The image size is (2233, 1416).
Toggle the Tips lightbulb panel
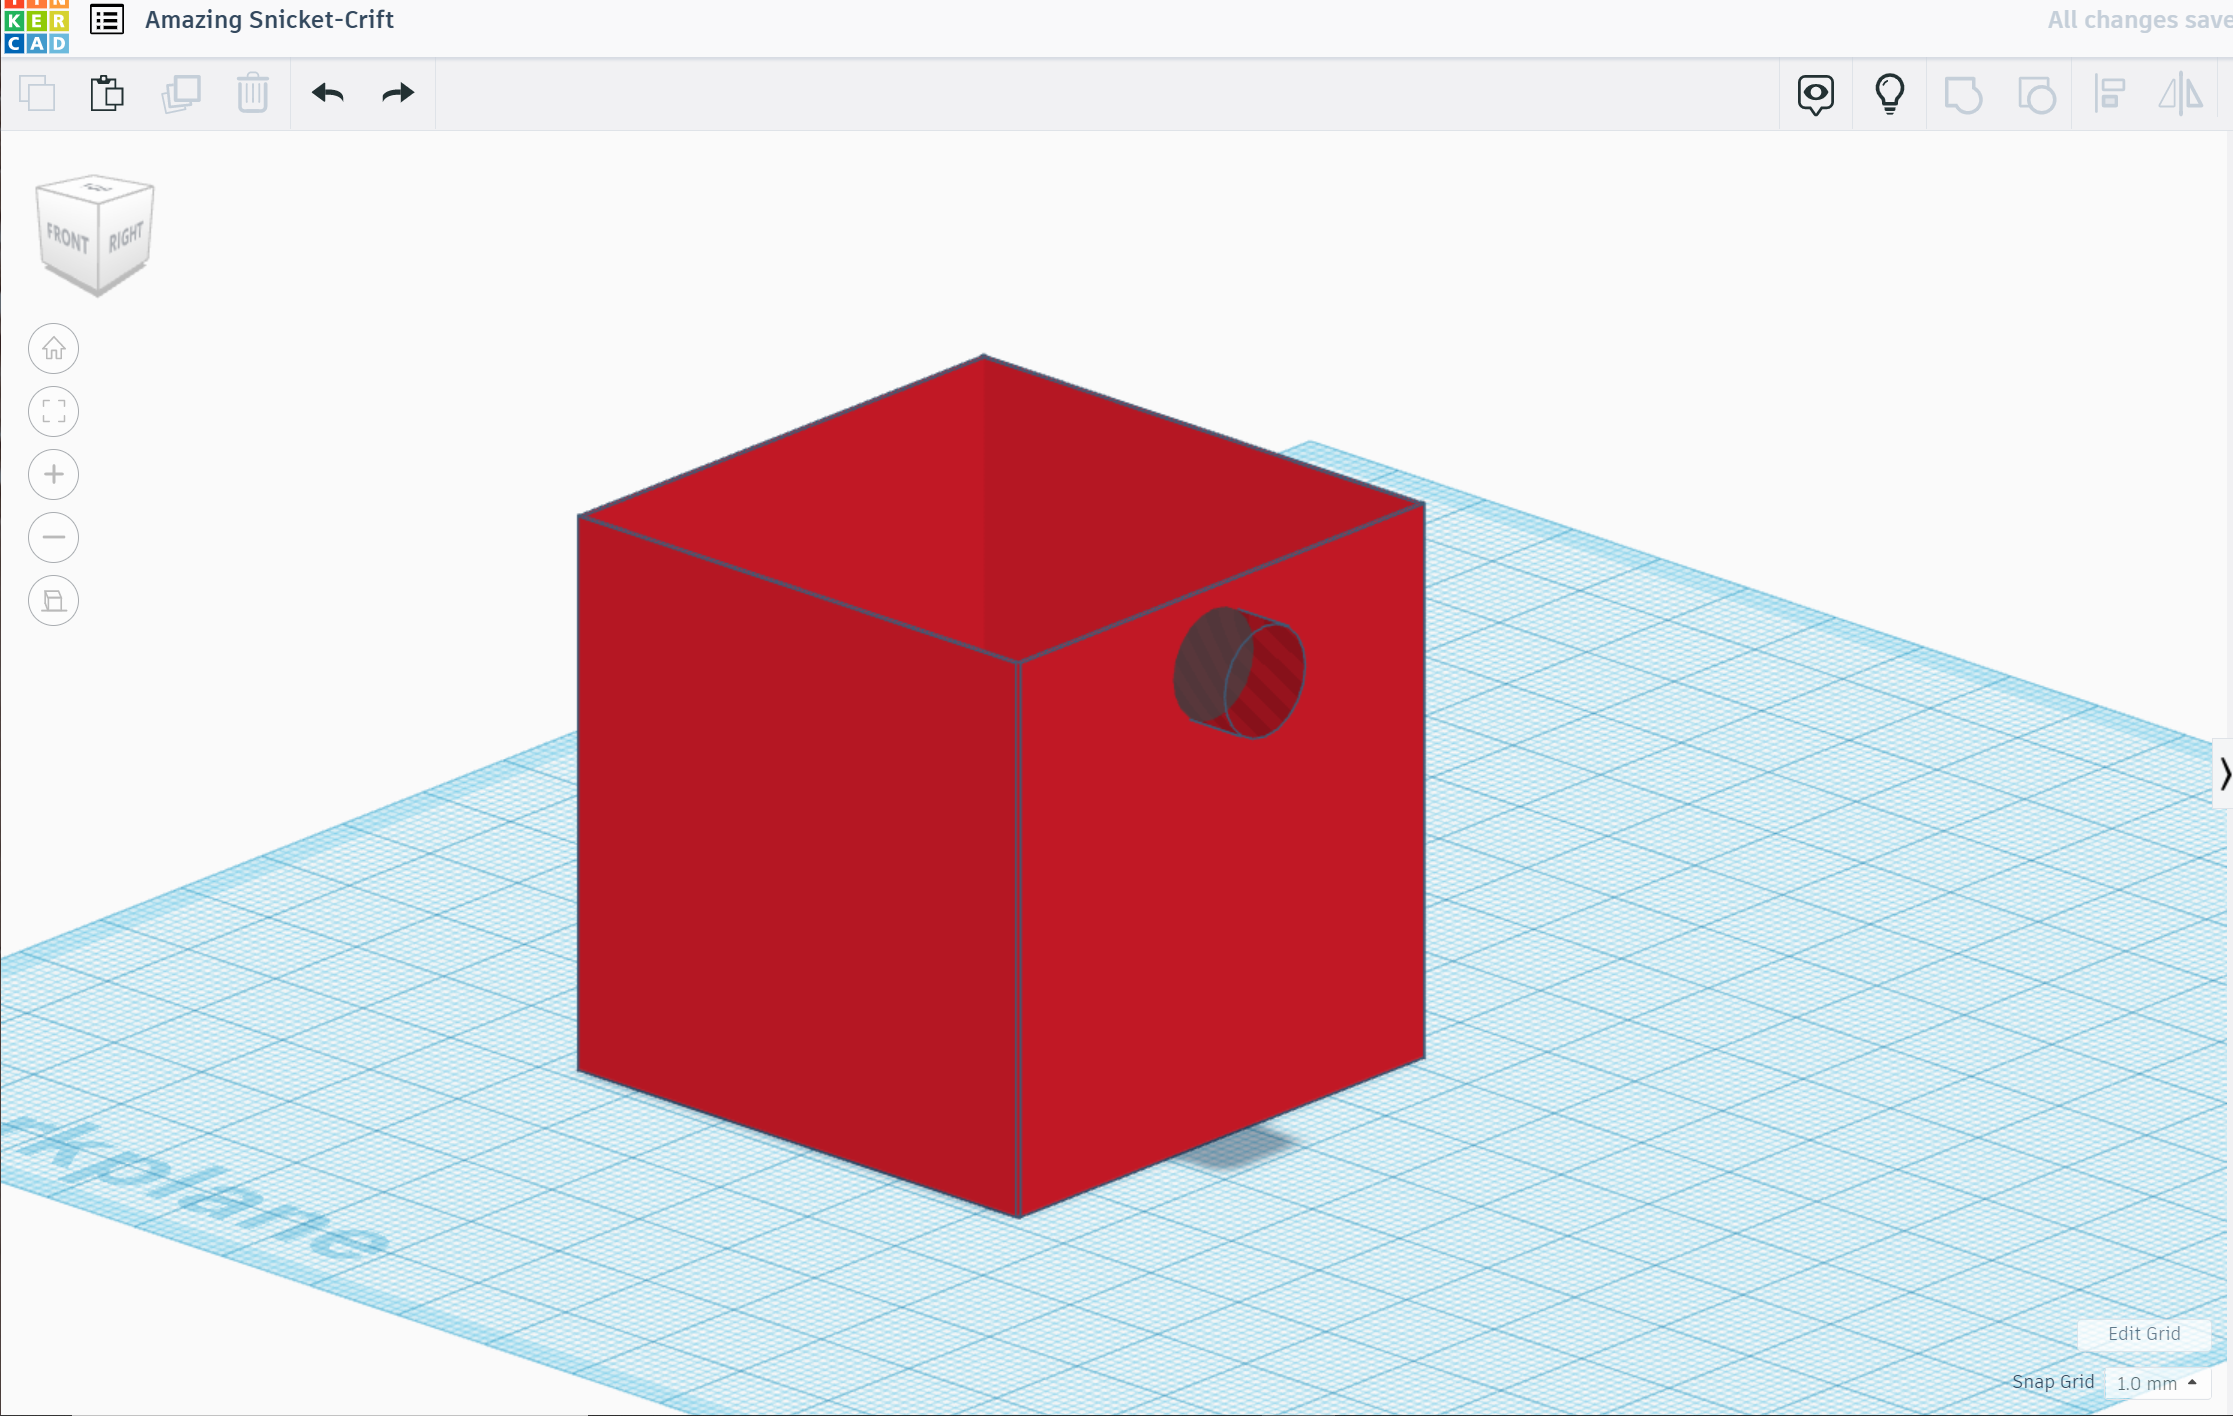pos(1889,93)
